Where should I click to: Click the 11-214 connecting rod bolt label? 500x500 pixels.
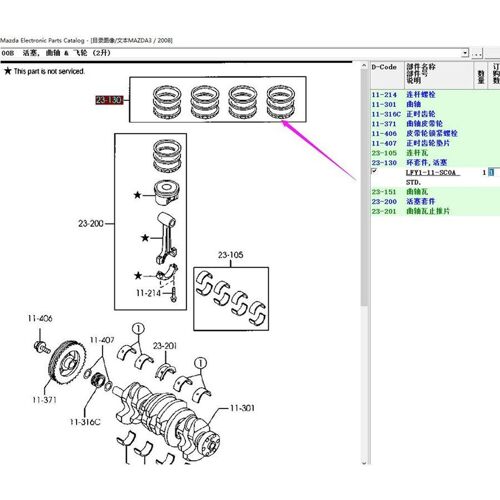(x=148, y=293)
